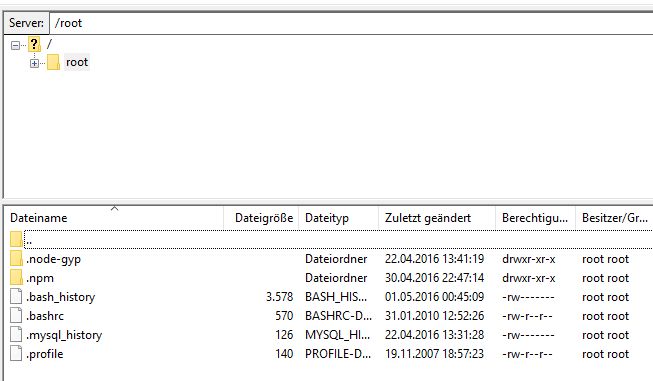
Task: Expand the root folder in the tree
Action: coord(34,63)
